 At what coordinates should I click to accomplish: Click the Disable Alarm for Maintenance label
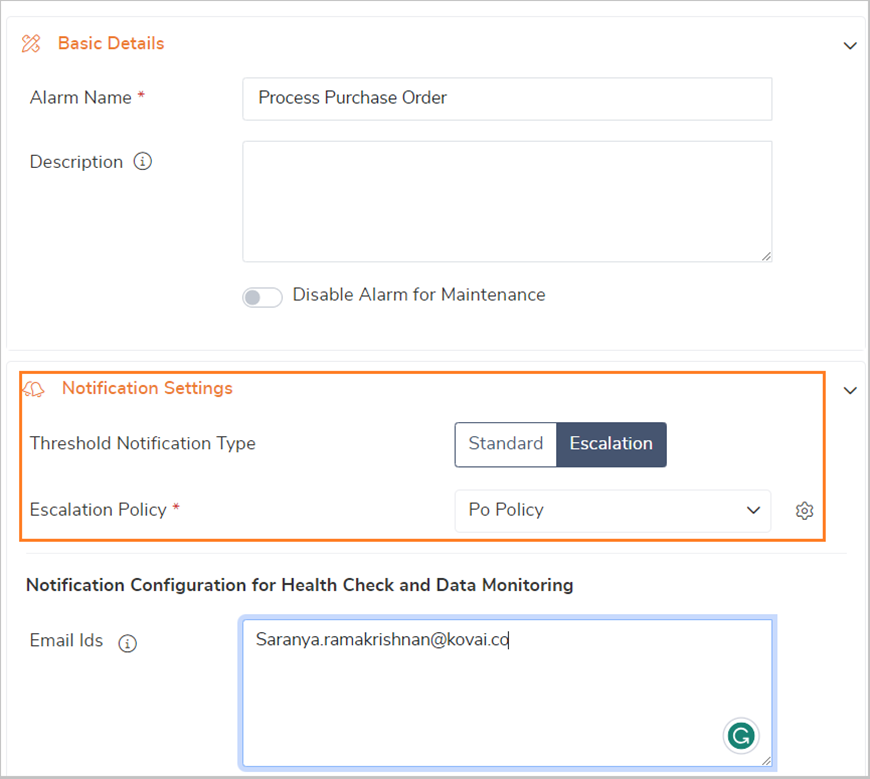[418, 295]
